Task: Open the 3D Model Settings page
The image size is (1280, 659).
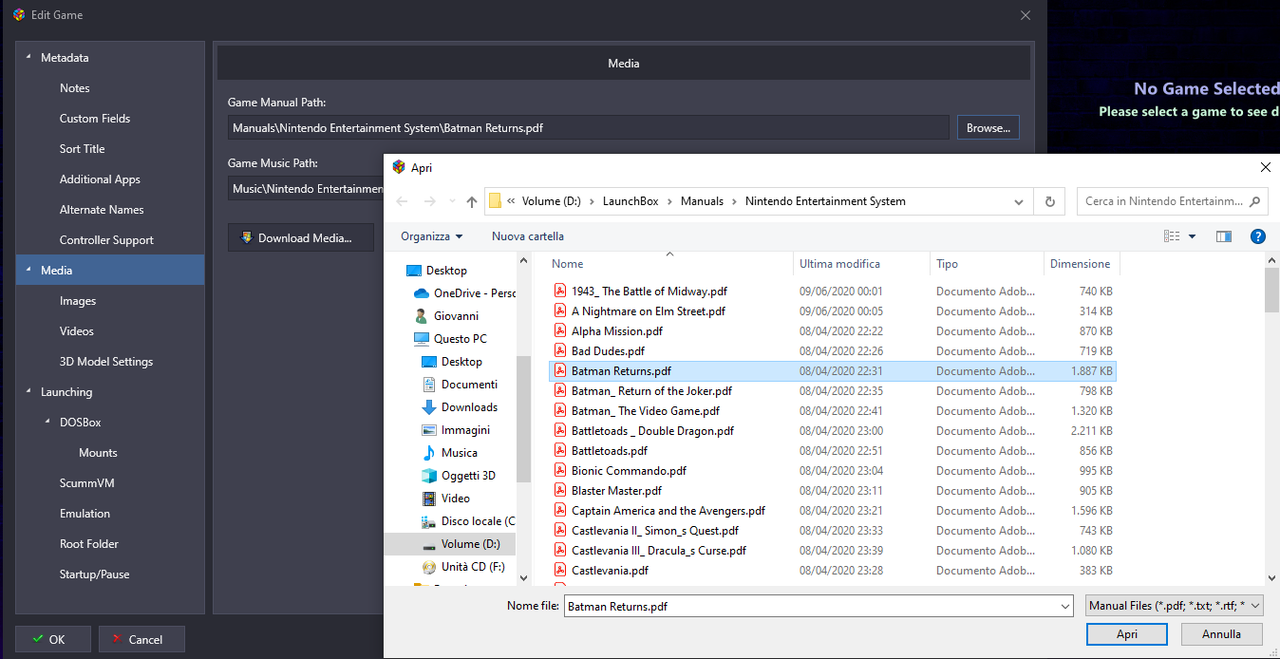Action: click(106, 361)
